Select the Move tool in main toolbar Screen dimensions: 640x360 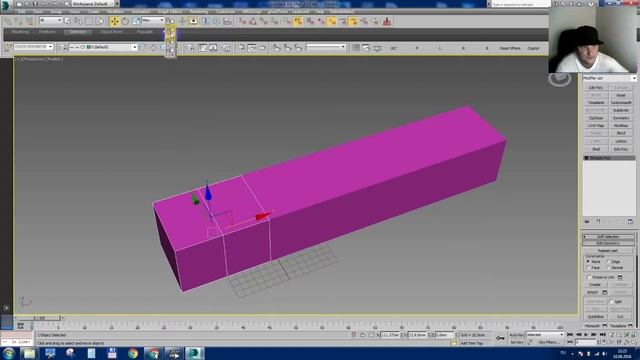115,21
